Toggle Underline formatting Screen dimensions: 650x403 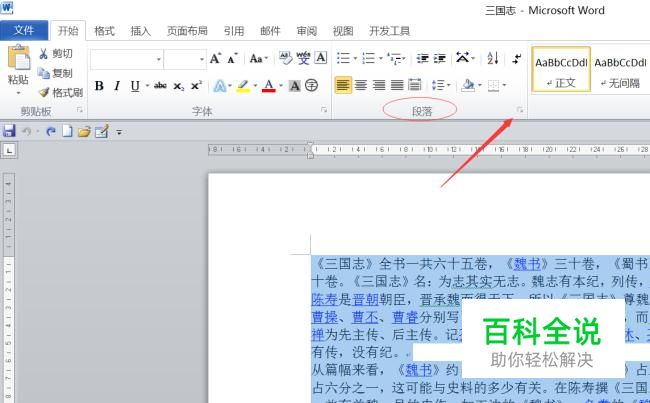tap(135, 86)
